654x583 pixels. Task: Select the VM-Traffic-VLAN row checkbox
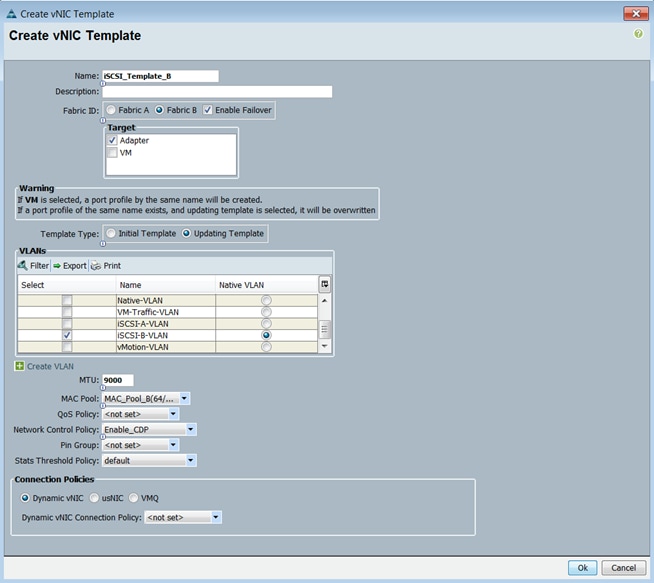click(67, 312)
